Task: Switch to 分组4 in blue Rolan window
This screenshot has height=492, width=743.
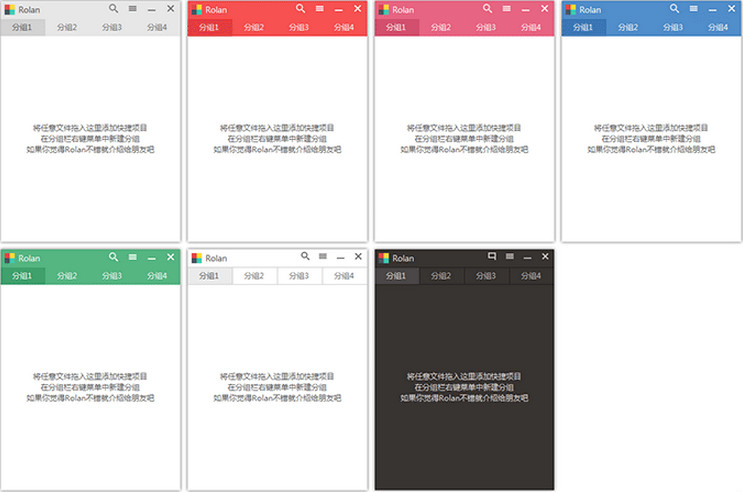Action: [718, 27]
